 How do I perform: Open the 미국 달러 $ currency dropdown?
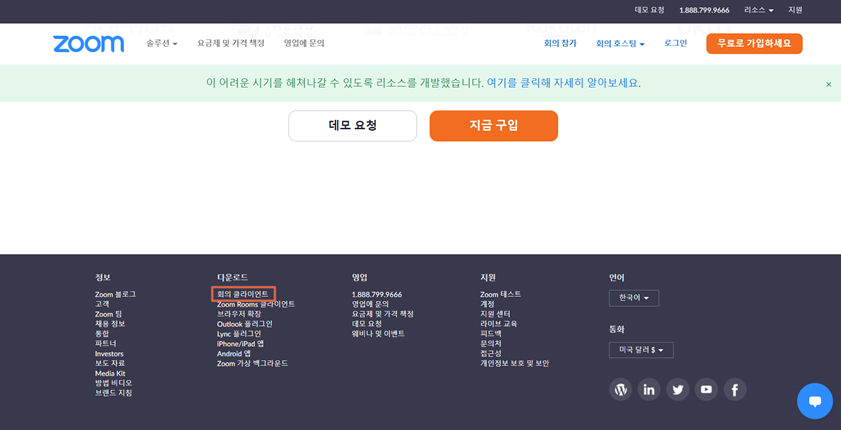click(x=641, y=350)
